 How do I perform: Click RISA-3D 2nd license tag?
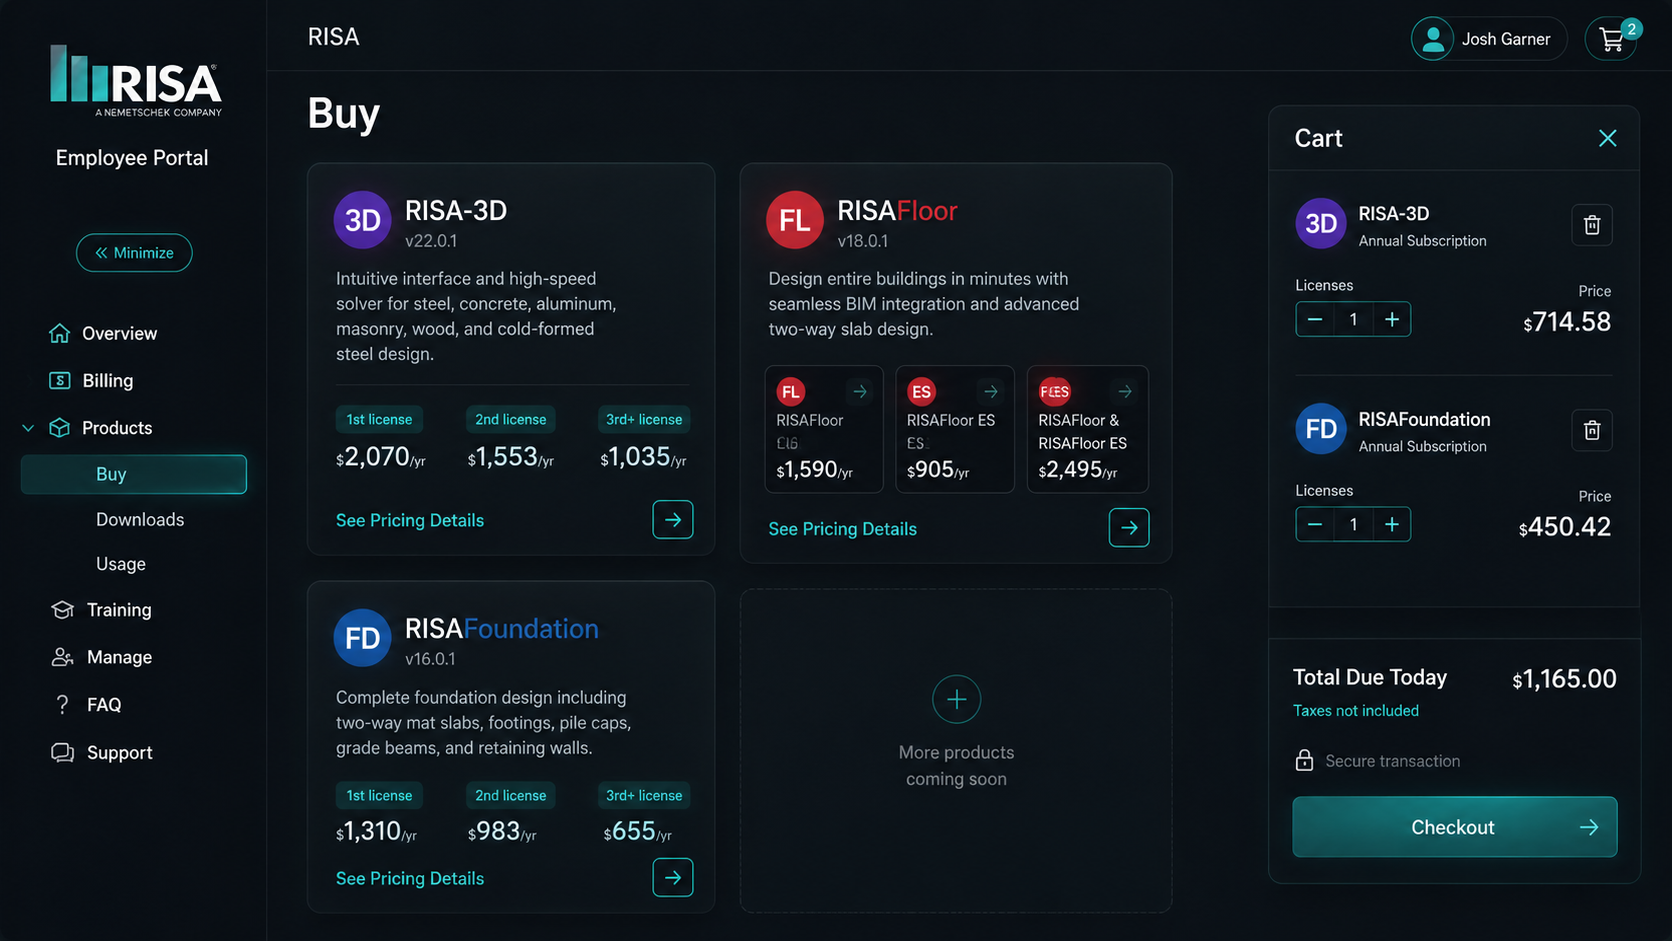pos(511,419)
